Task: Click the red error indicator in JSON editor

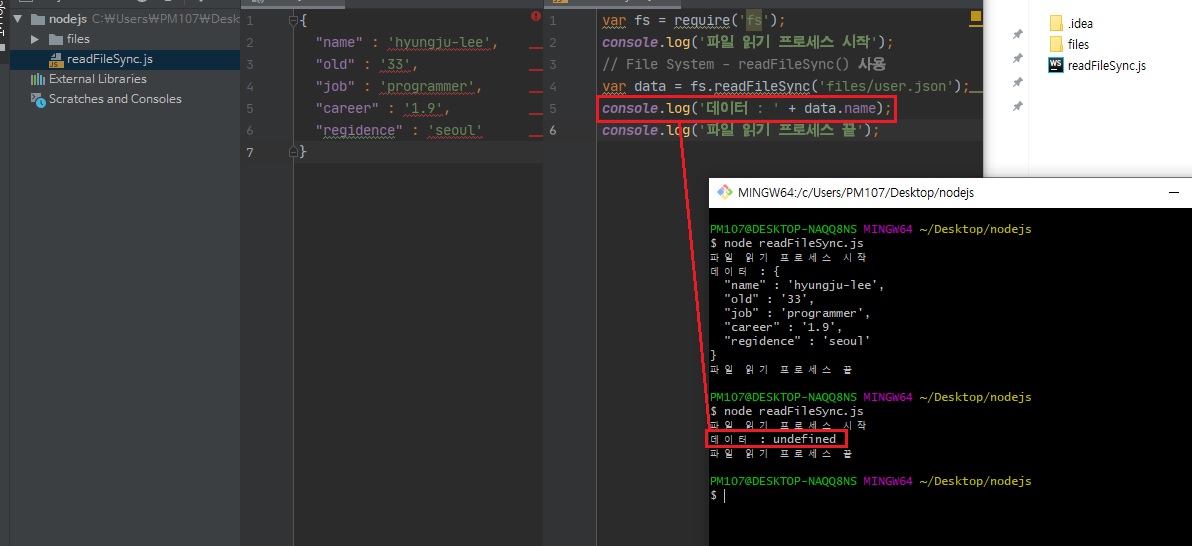Action: [536, 17]
